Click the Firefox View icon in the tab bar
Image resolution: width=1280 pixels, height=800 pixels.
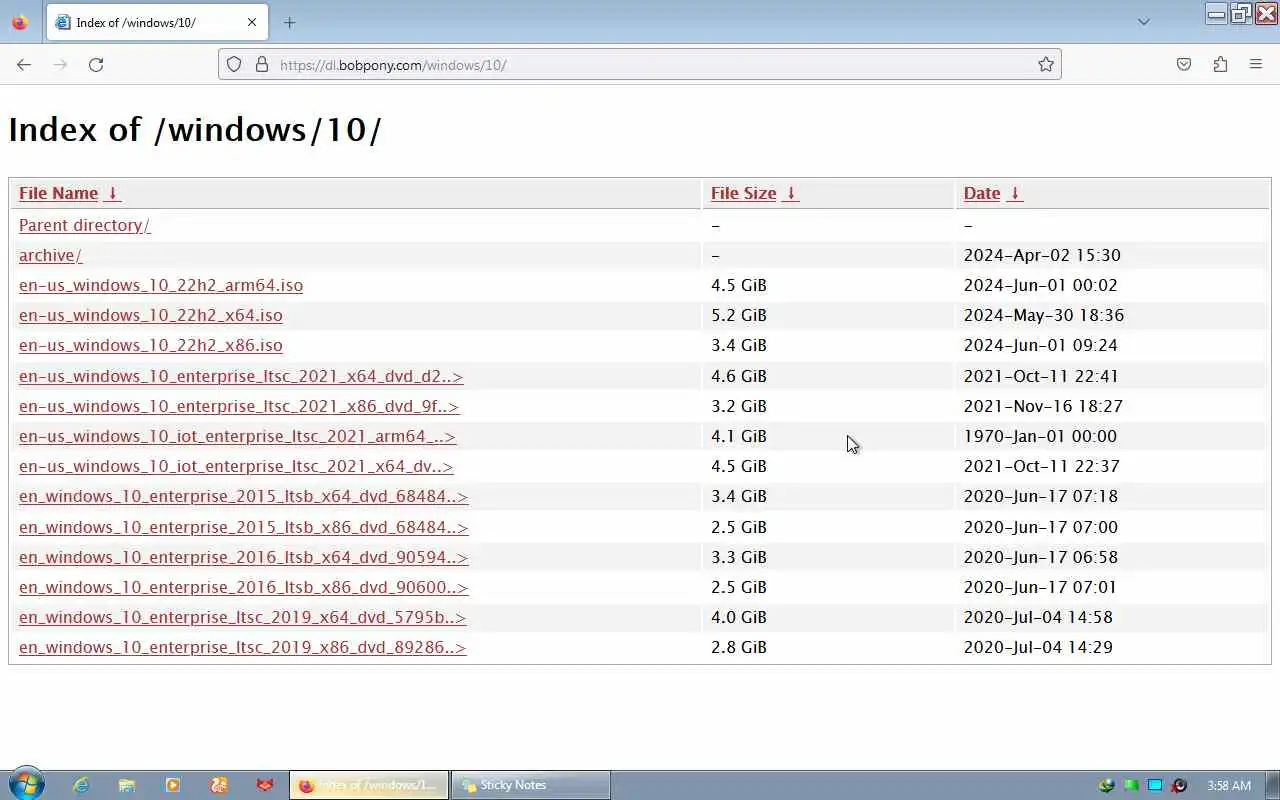20,22
